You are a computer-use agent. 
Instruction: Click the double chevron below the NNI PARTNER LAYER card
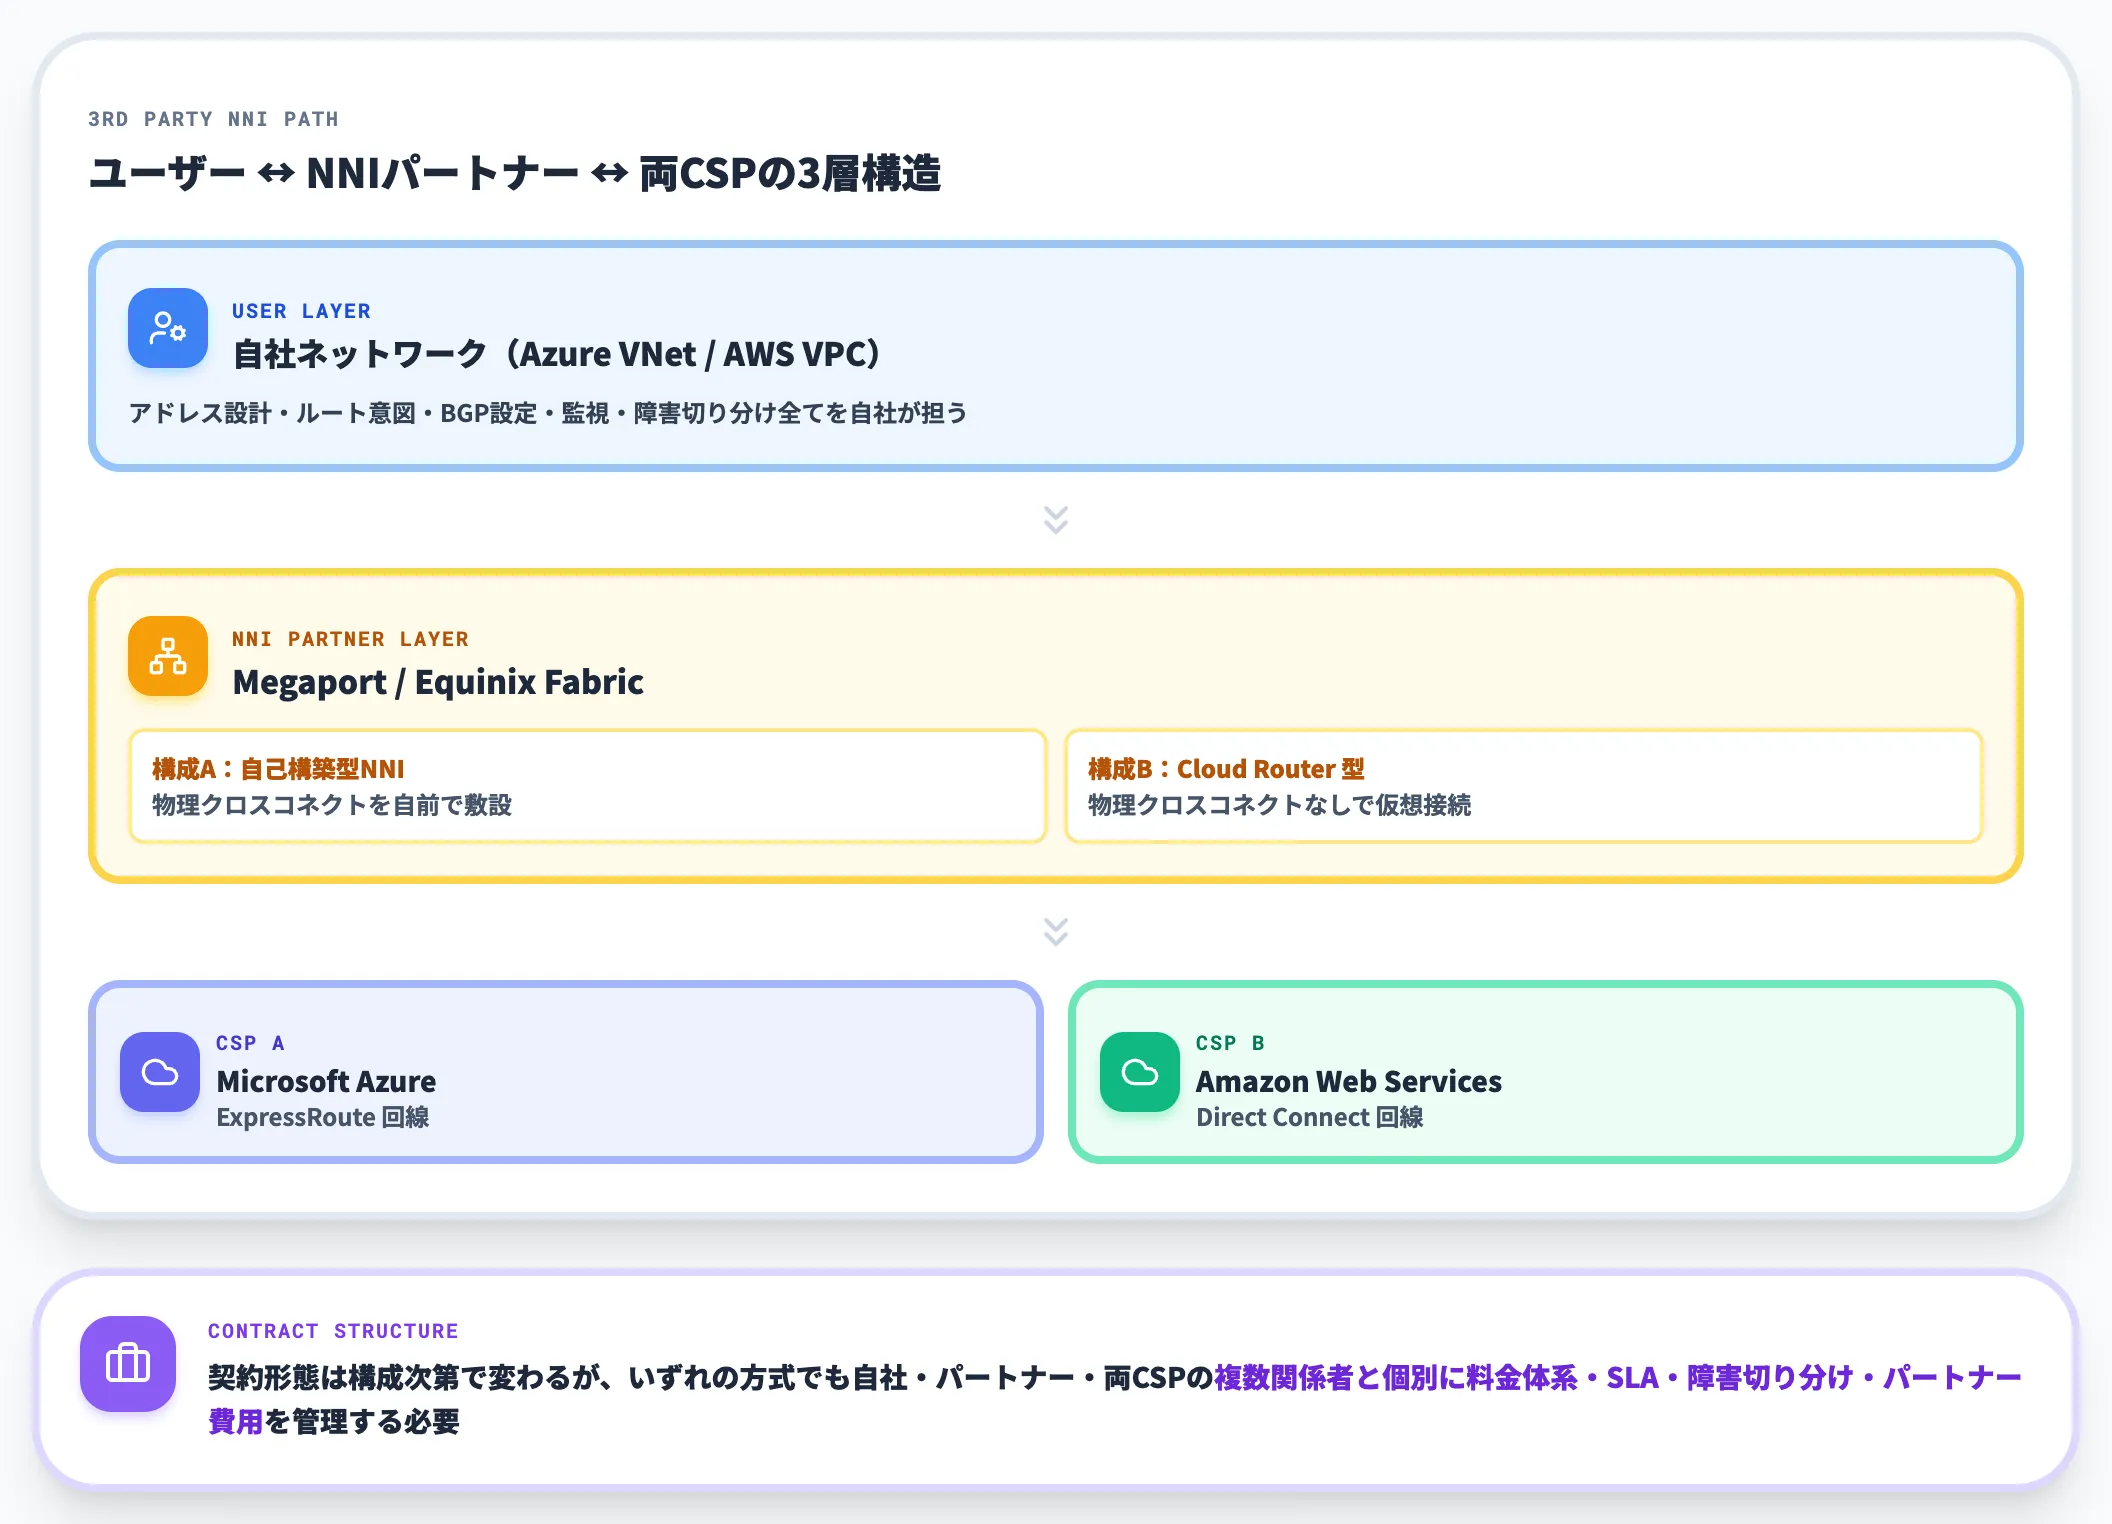(1056, 932)
